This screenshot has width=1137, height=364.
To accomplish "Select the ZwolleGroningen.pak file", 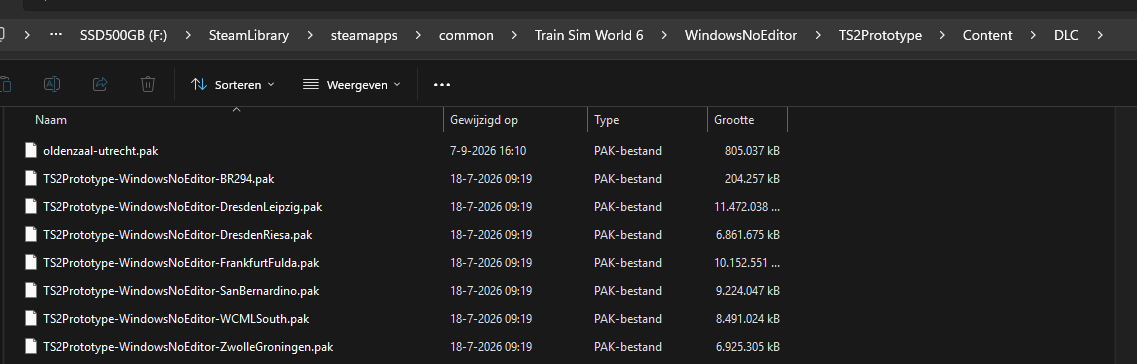I will pos(189,347).
